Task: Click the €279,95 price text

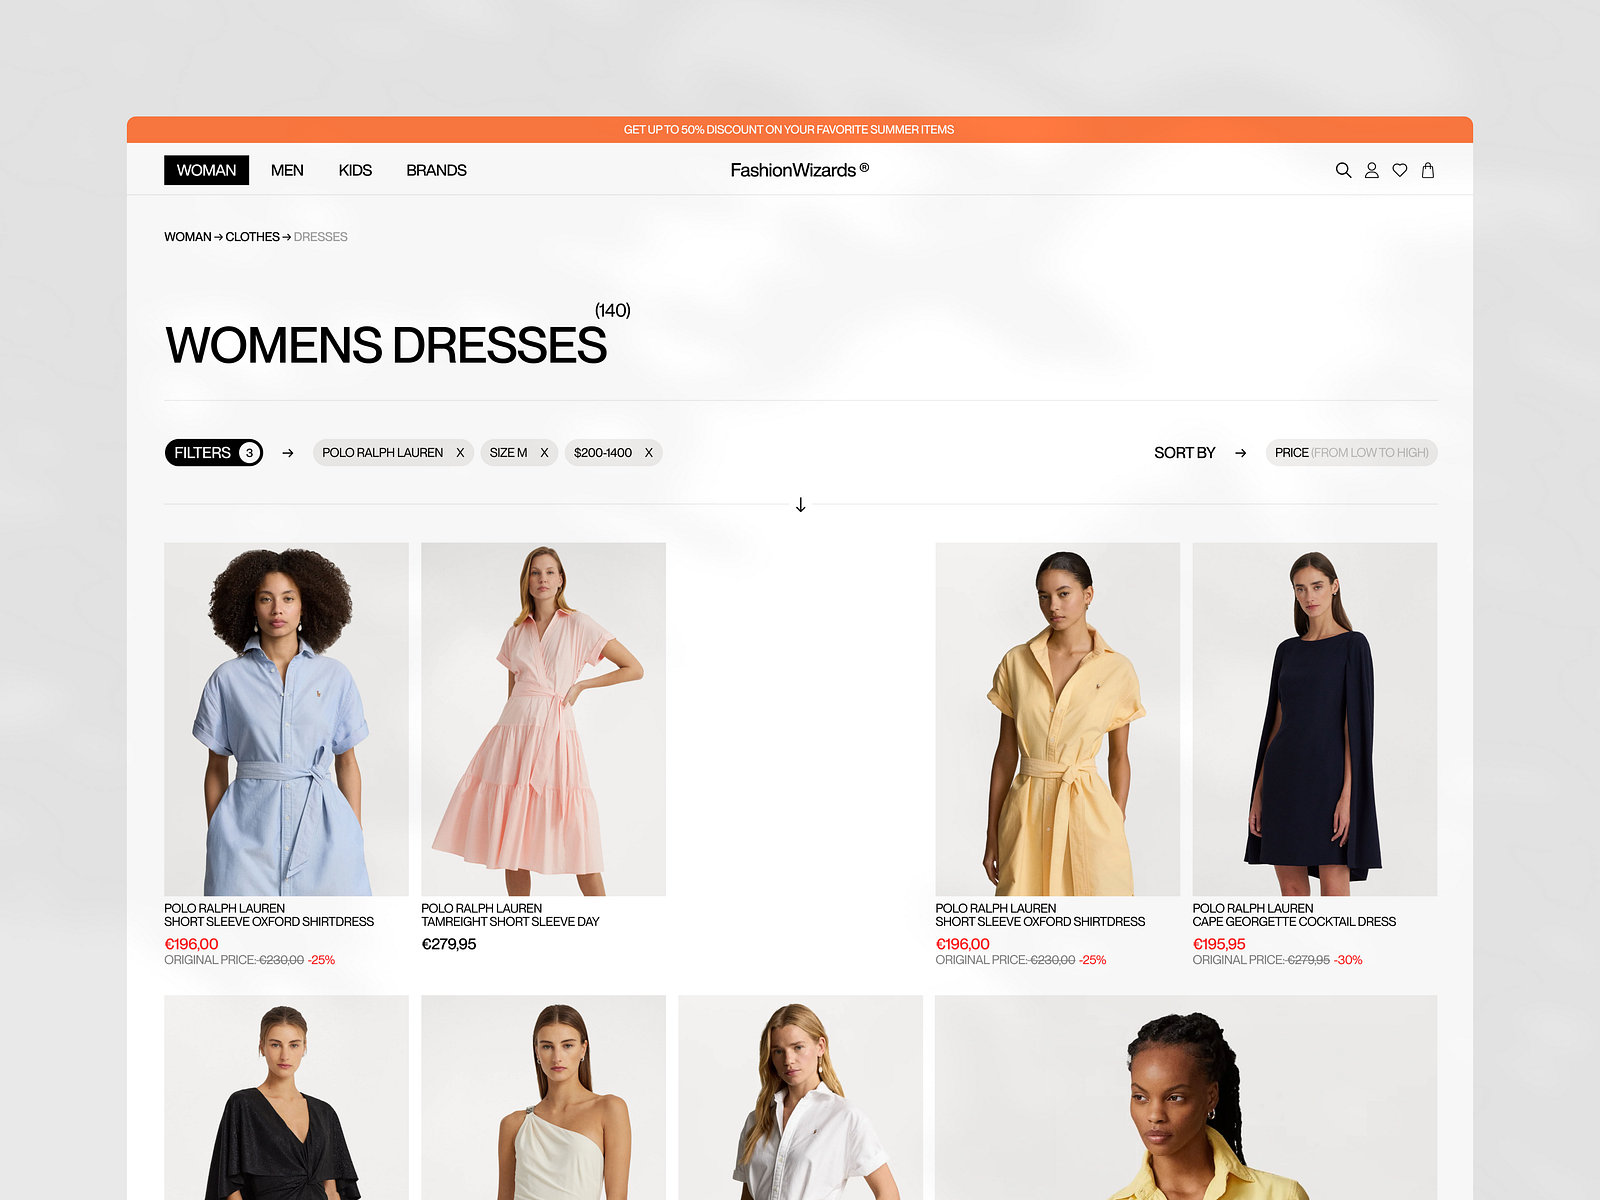Action: click(449, 944)
